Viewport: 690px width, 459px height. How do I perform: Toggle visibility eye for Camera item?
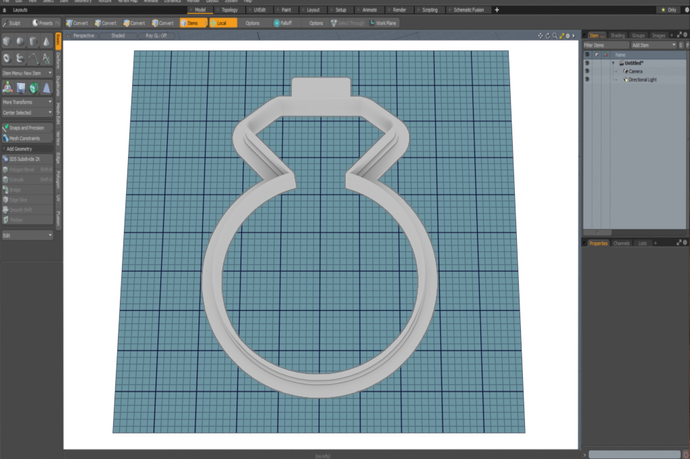(x=587, y=71)
